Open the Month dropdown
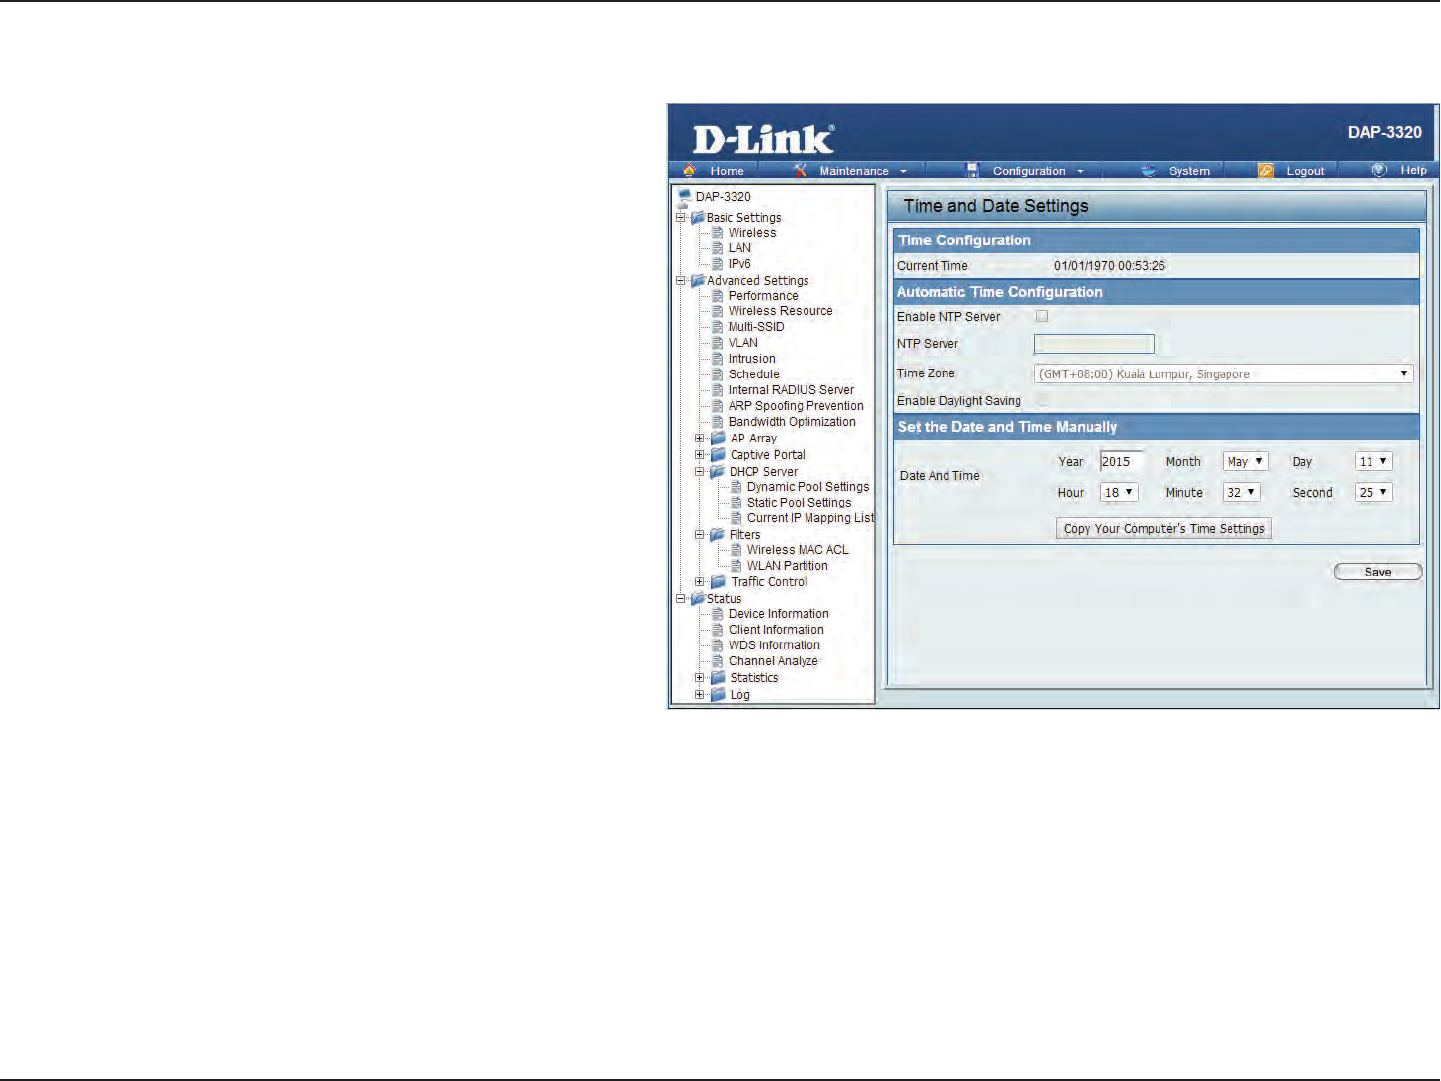 [x=1246, y=461]
